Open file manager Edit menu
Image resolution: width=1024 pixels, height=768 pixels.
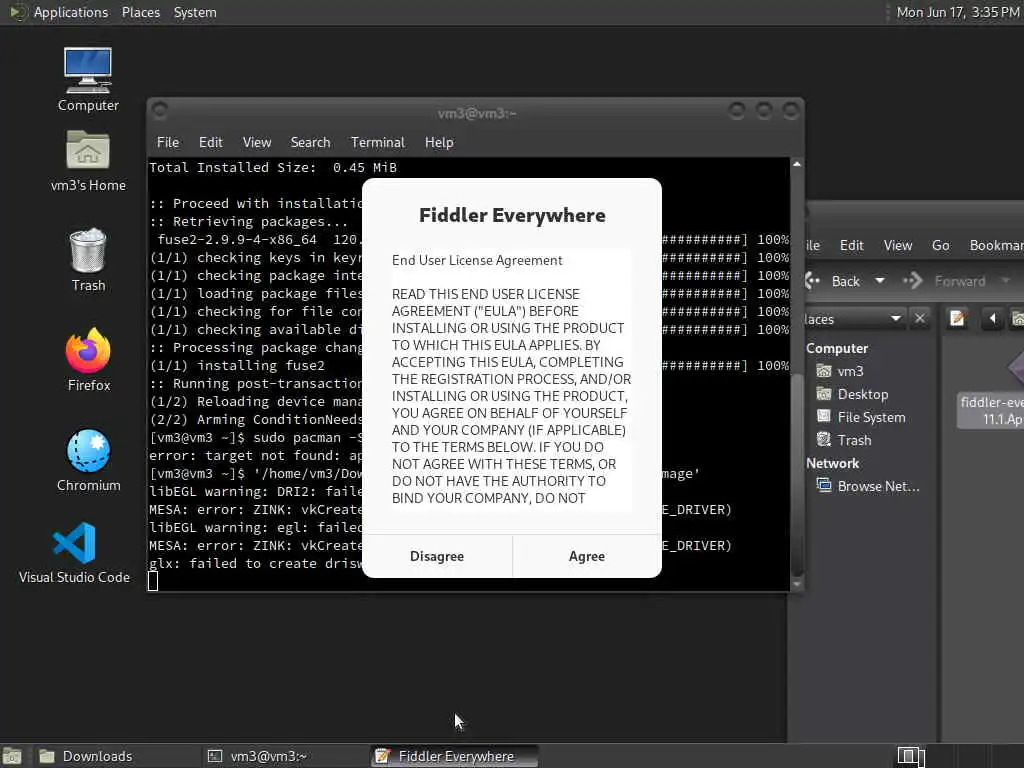[851, 246]
